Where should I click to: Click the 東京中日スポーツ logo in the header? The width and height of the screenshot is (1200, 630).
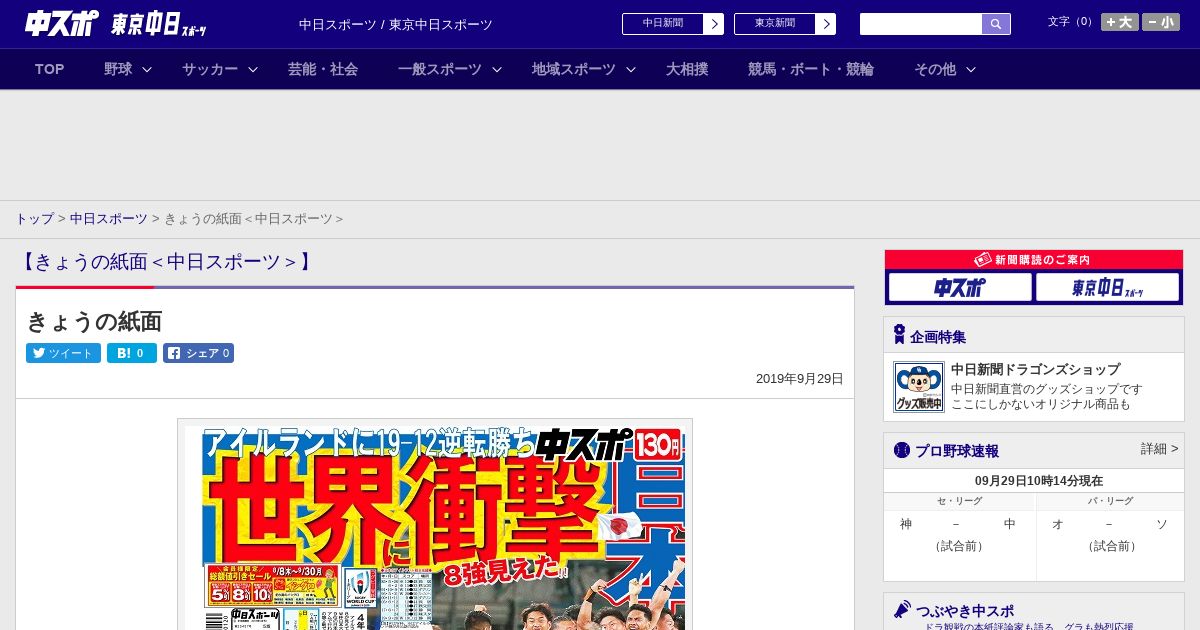click(159, 25)
